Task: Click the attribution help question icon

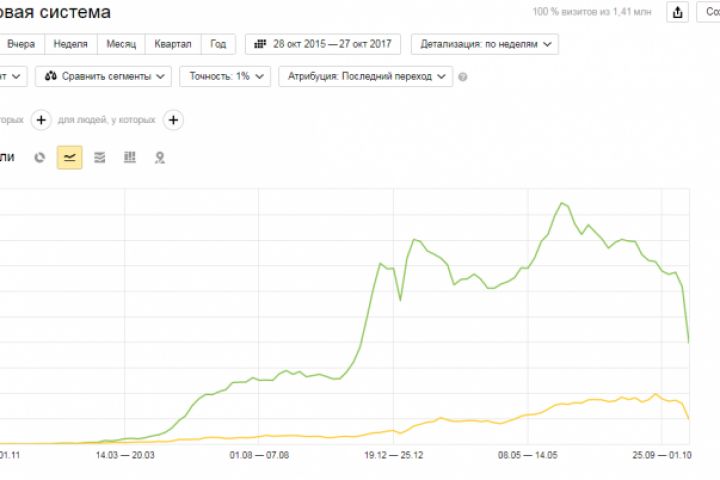Action: pos(463,77)
